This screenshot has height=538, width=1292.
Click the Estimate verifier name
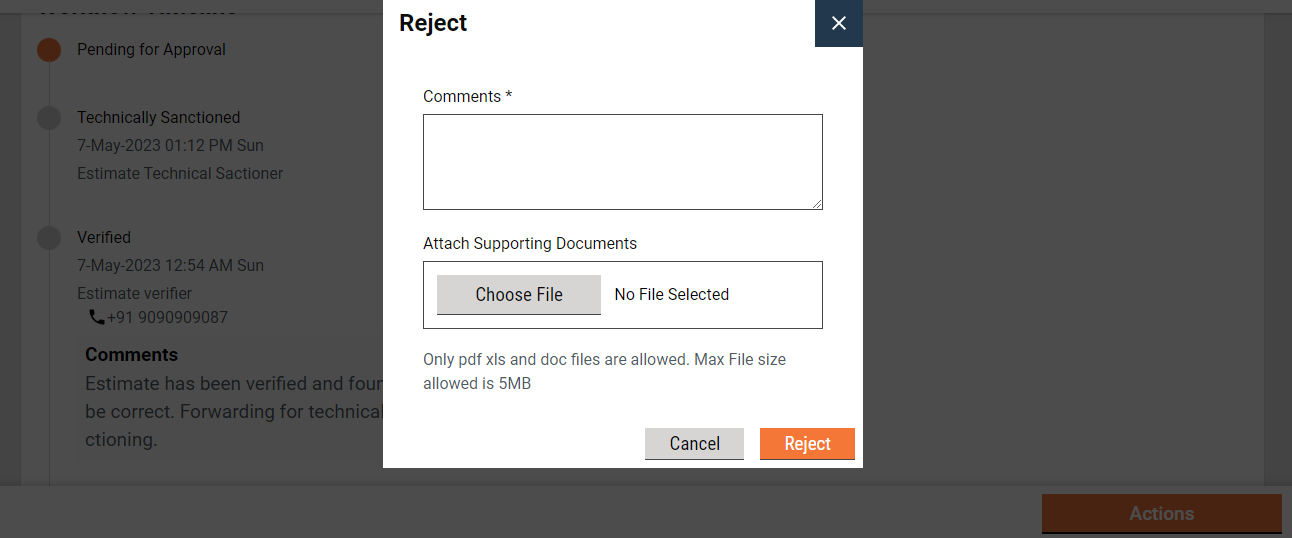[134, 294]
